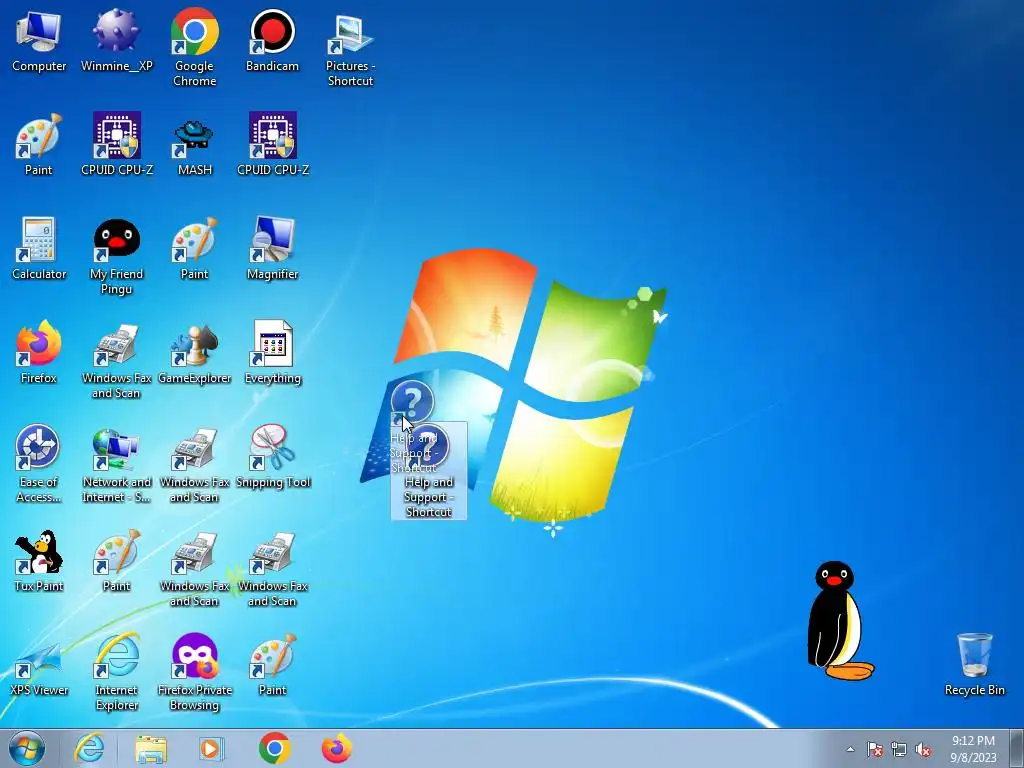Select the Paint shortcut beside Firefox Private Browsing

[272, 665]
